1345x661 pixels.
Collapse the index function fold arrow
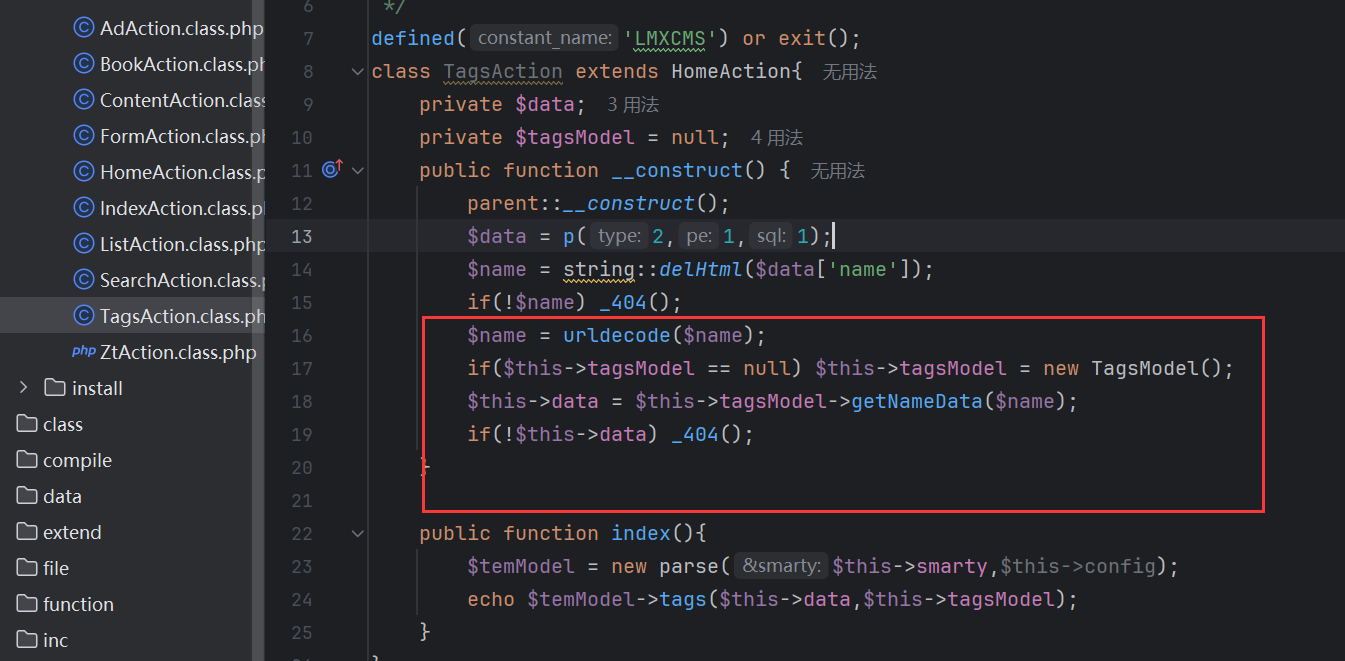coord(358,533)
